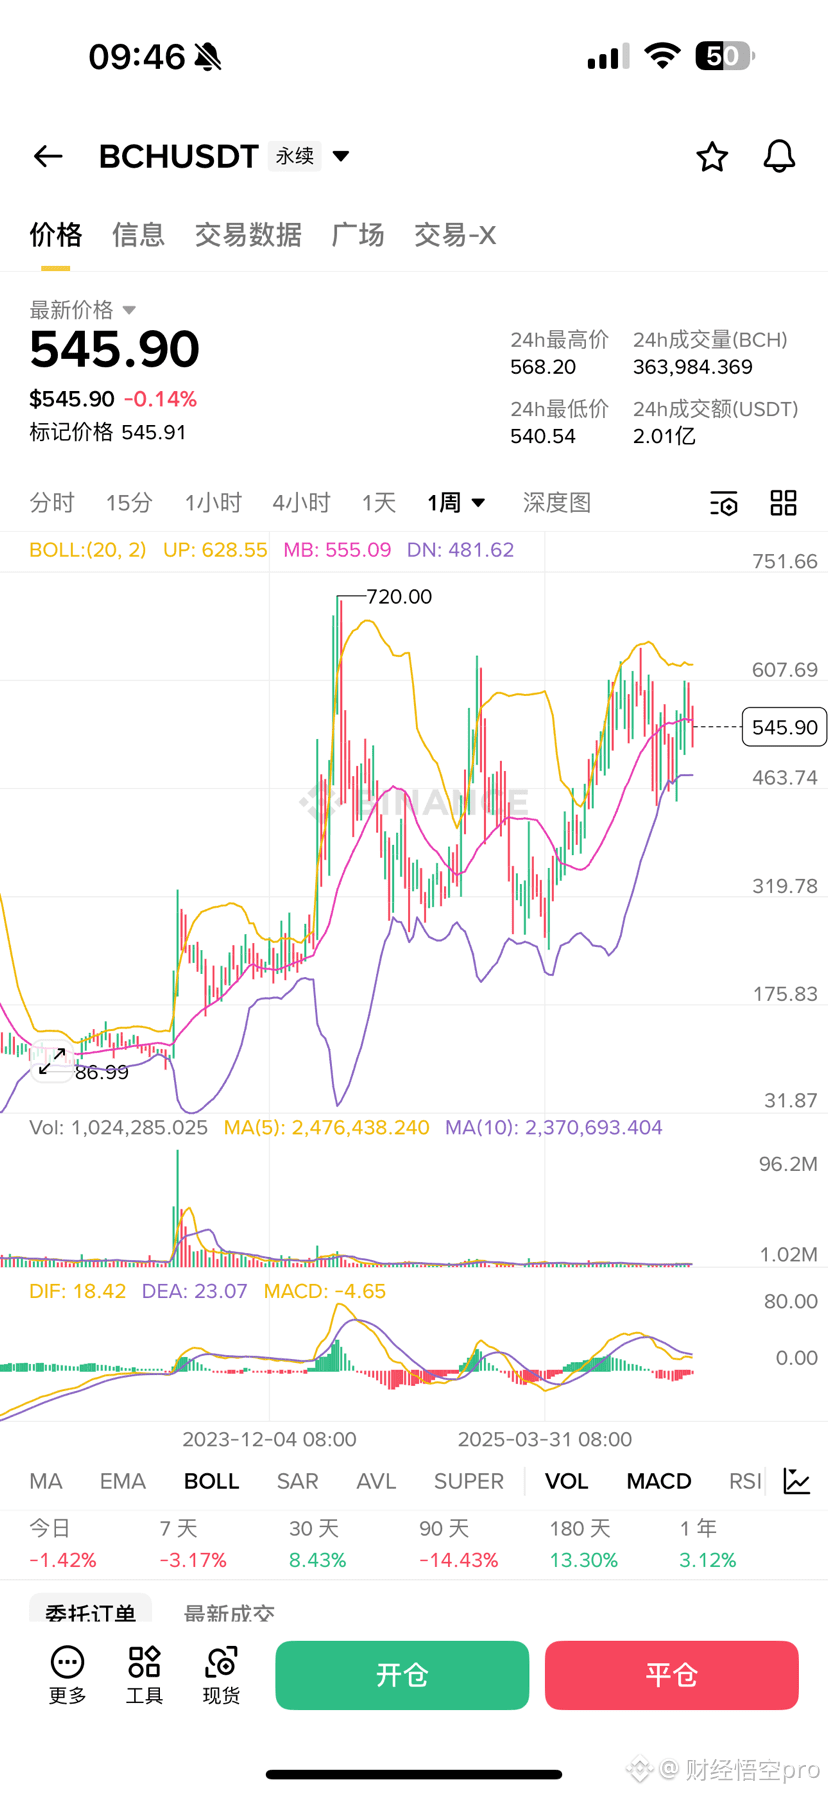Tap the MB: 555.09 value

tap(337, 550)
